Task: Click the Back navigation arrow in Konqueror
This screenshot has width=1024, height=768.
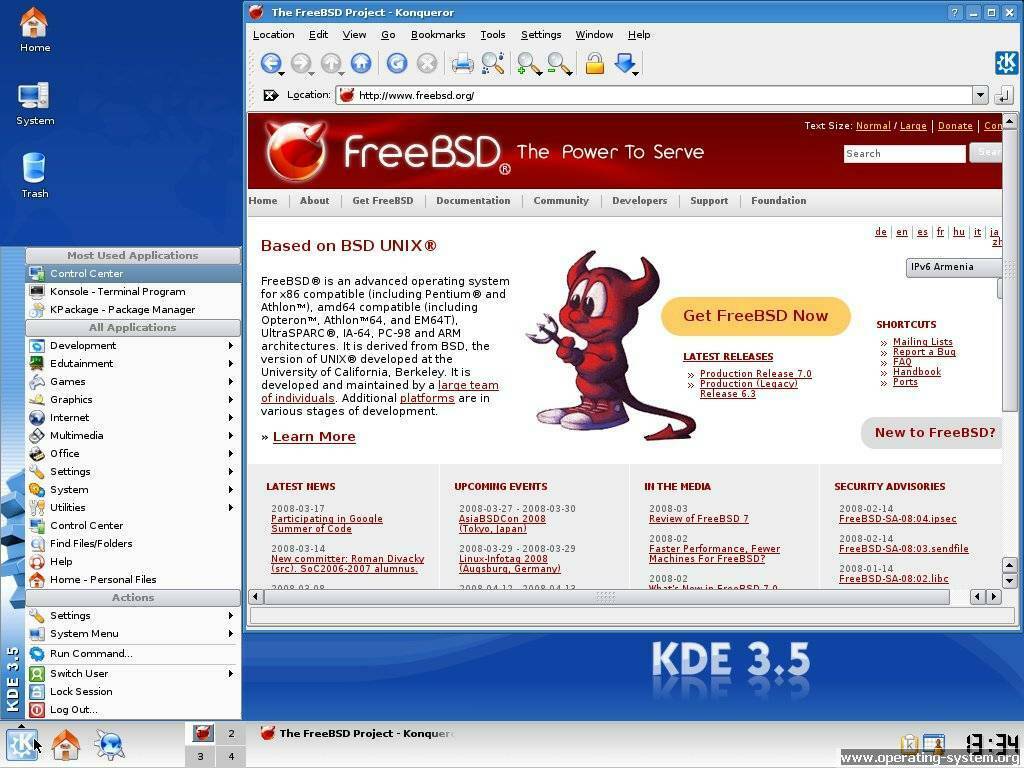Action: (x=270, y=64)
